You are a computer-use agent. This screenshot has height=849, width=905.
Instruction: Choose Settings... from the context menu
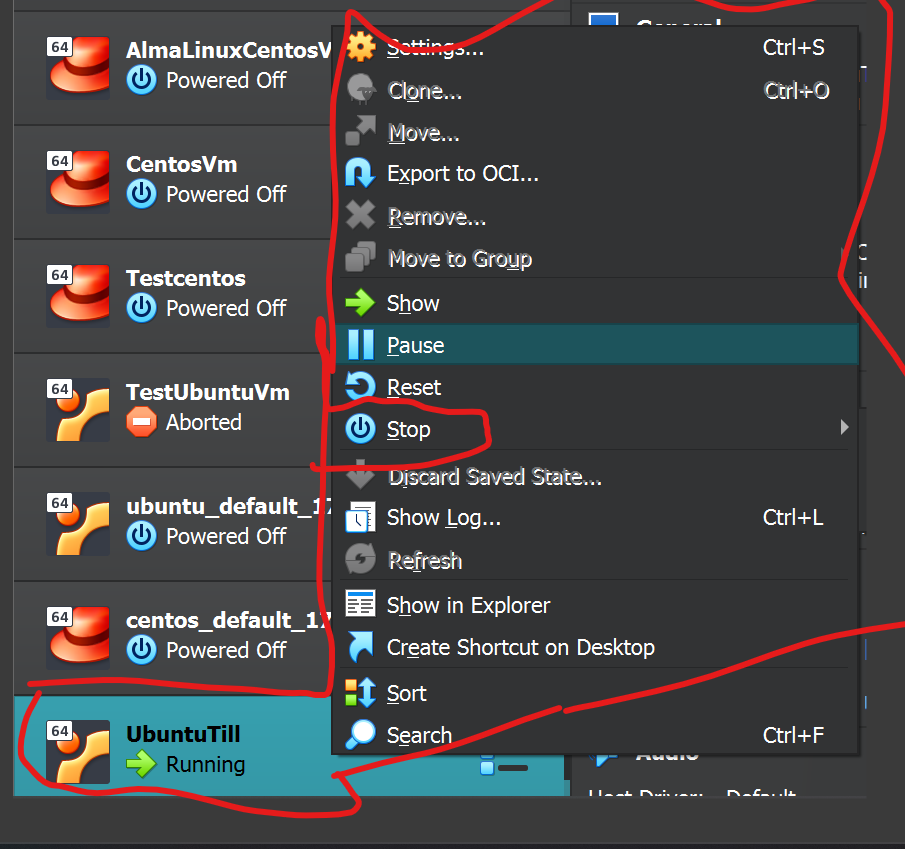tap(596, 47)
